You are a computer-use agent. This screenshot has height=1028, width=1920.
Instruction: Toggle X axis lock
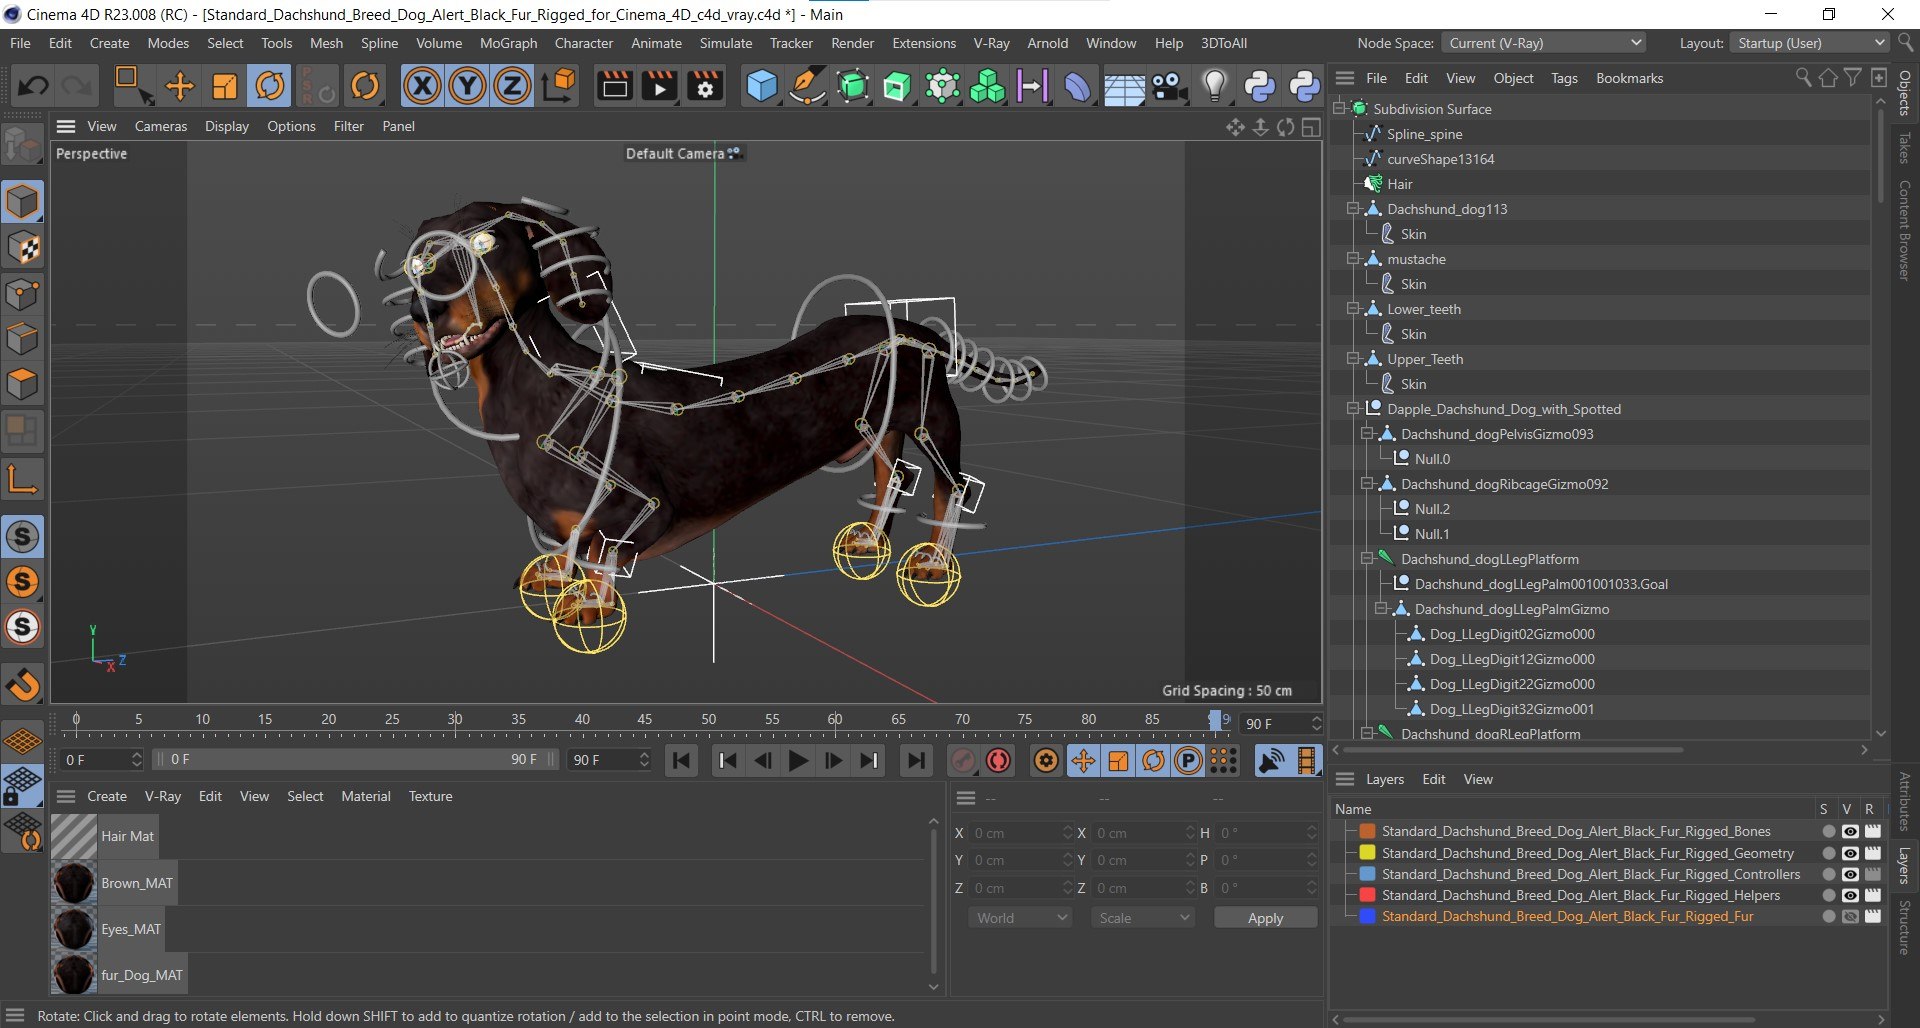click(422, 86)
